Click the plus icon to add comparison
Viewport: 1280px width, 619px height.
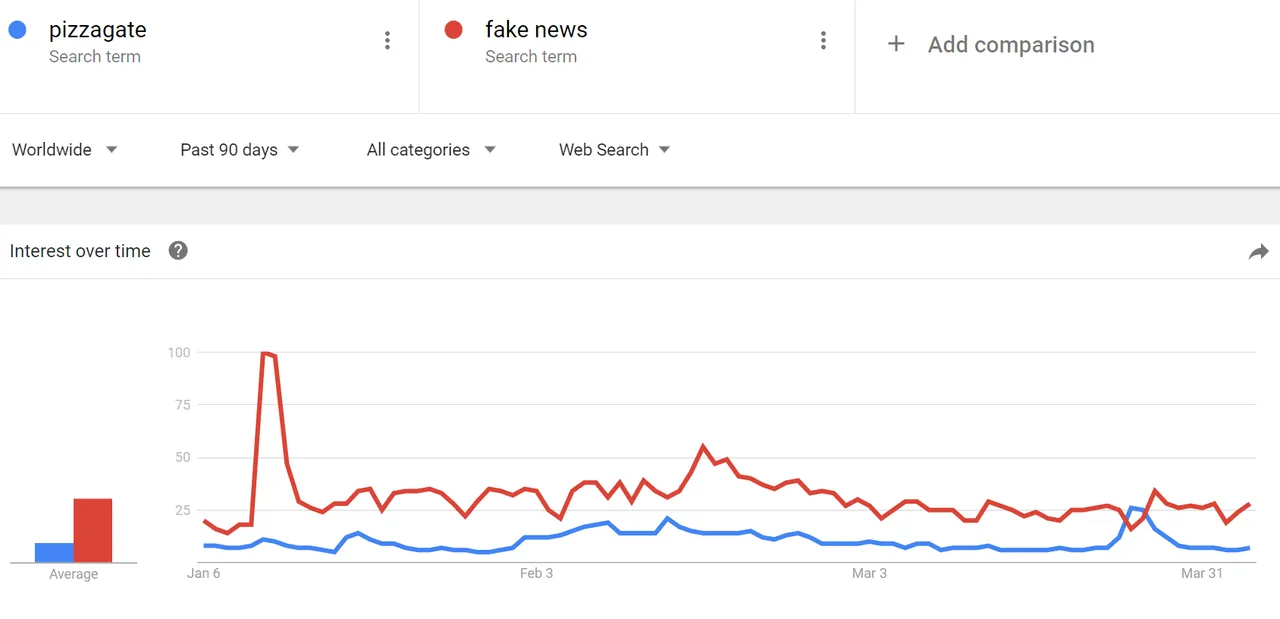click(896, 44)
